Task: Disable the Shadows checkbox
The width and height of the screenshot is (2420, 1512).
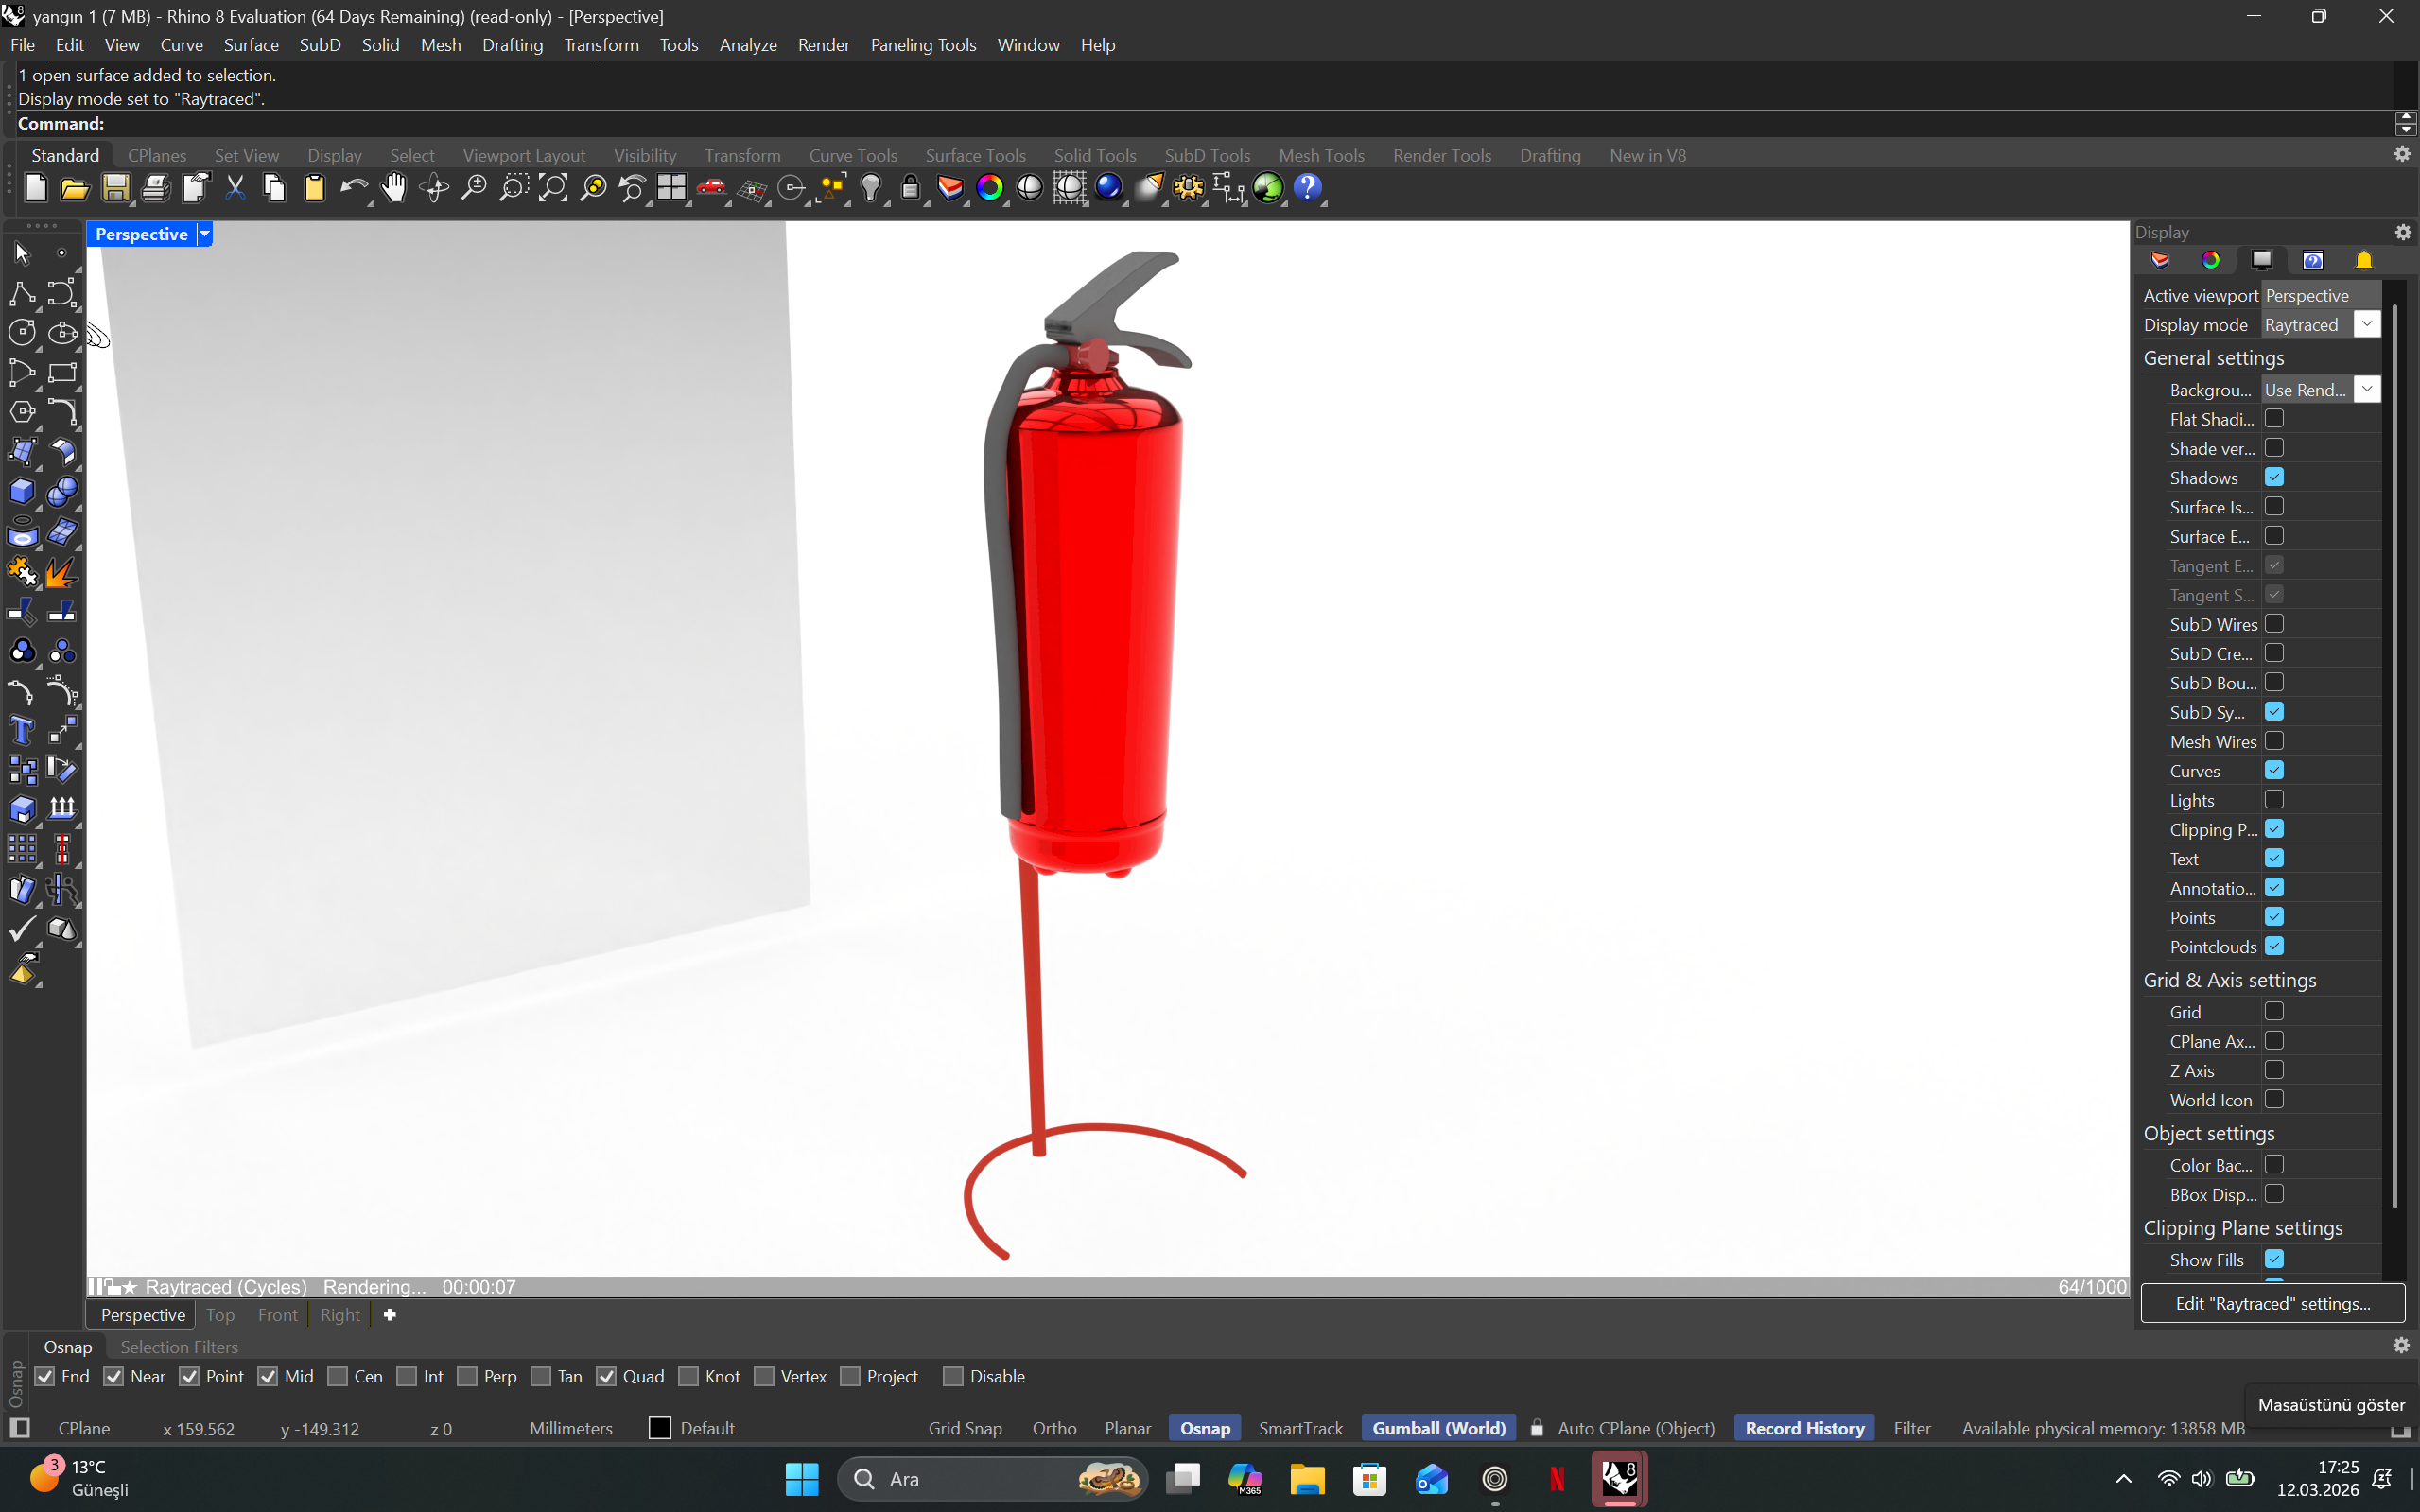Action: [2274, 477]
